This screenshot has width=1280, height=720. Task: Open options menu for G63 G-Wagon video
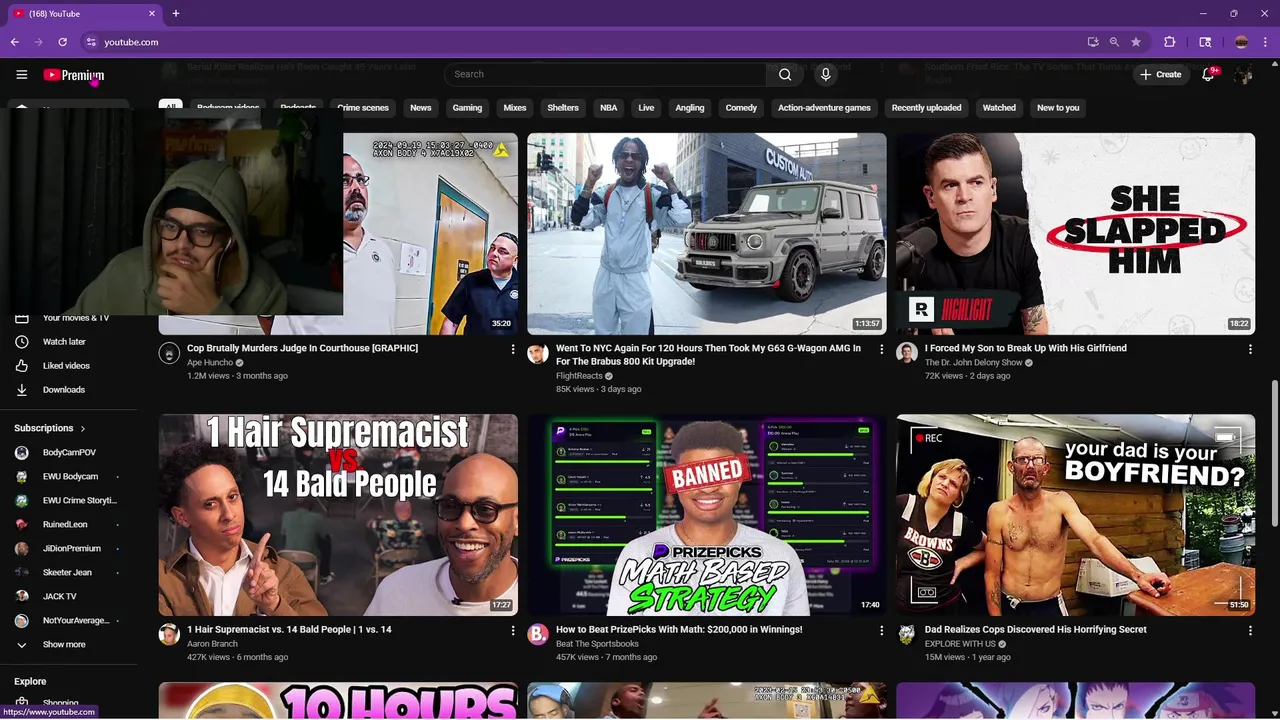click(881, 349)
